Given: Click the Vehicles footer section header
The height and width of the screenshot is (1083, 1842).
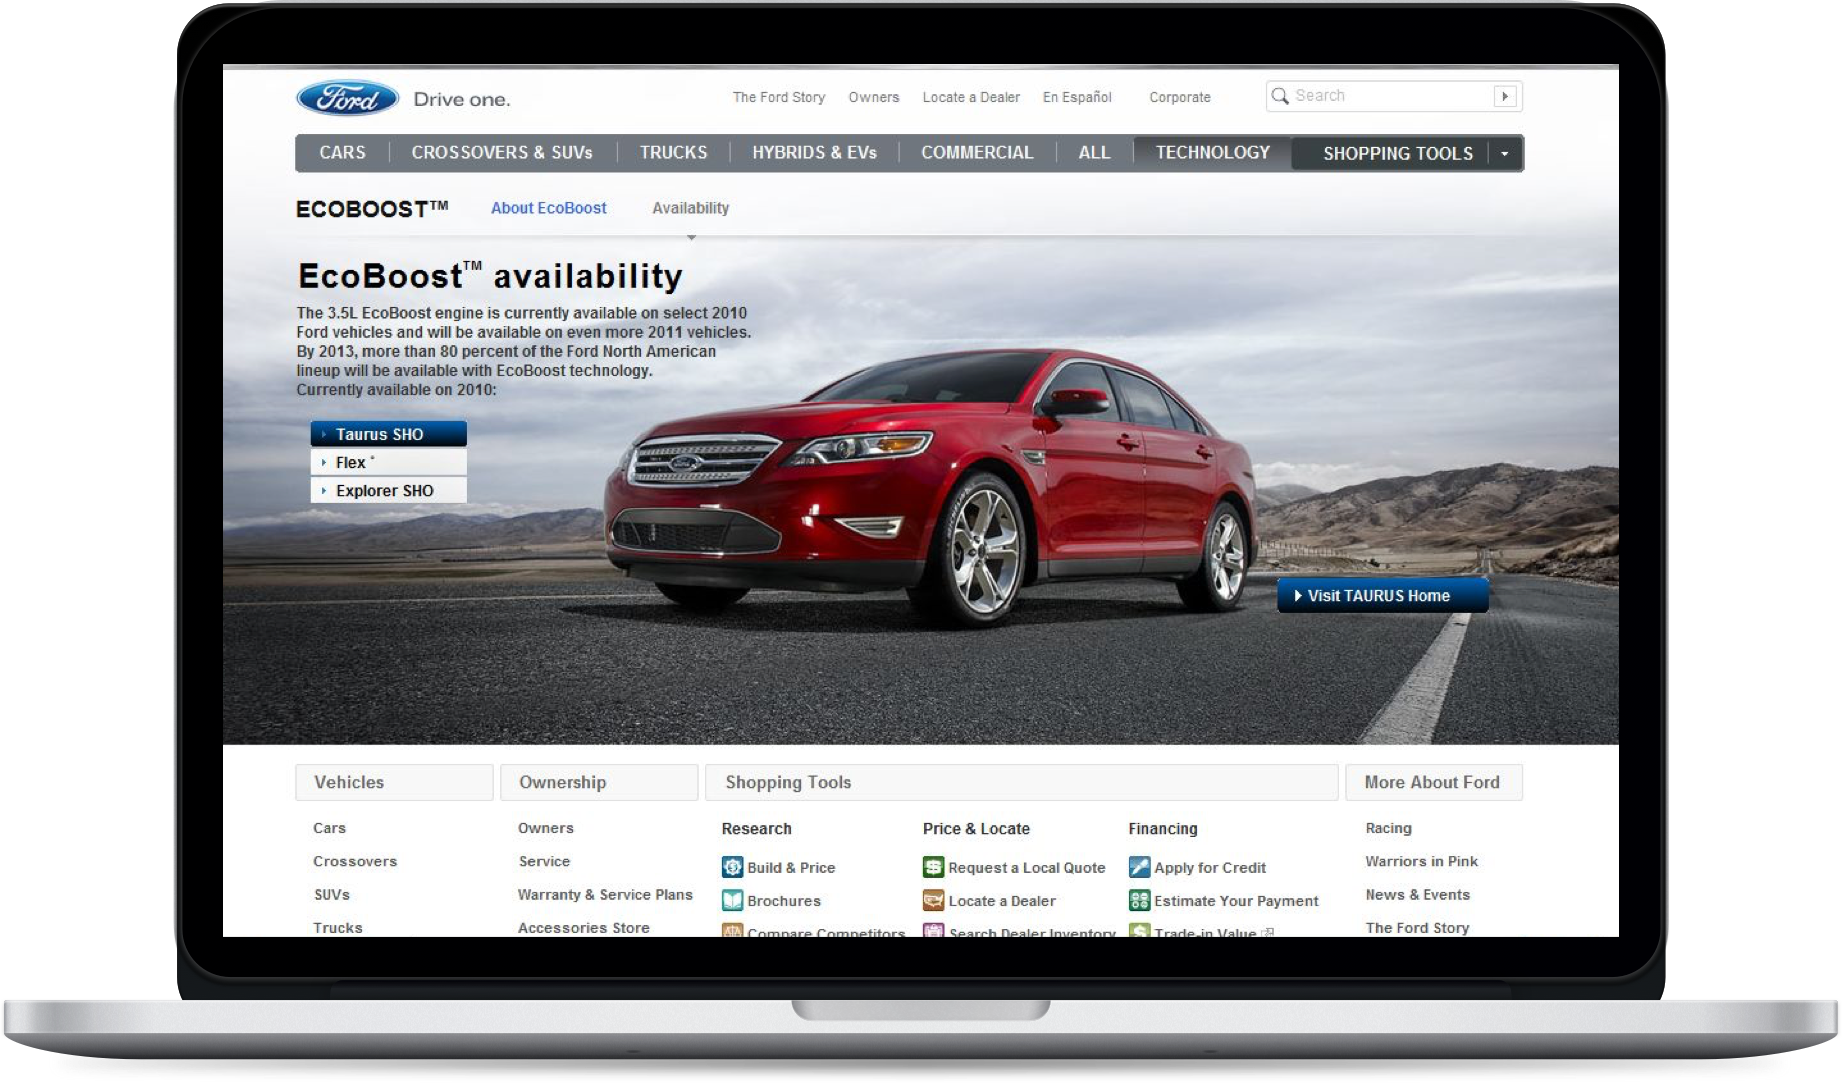Looking at the screenshot, I should coord(394,782).
